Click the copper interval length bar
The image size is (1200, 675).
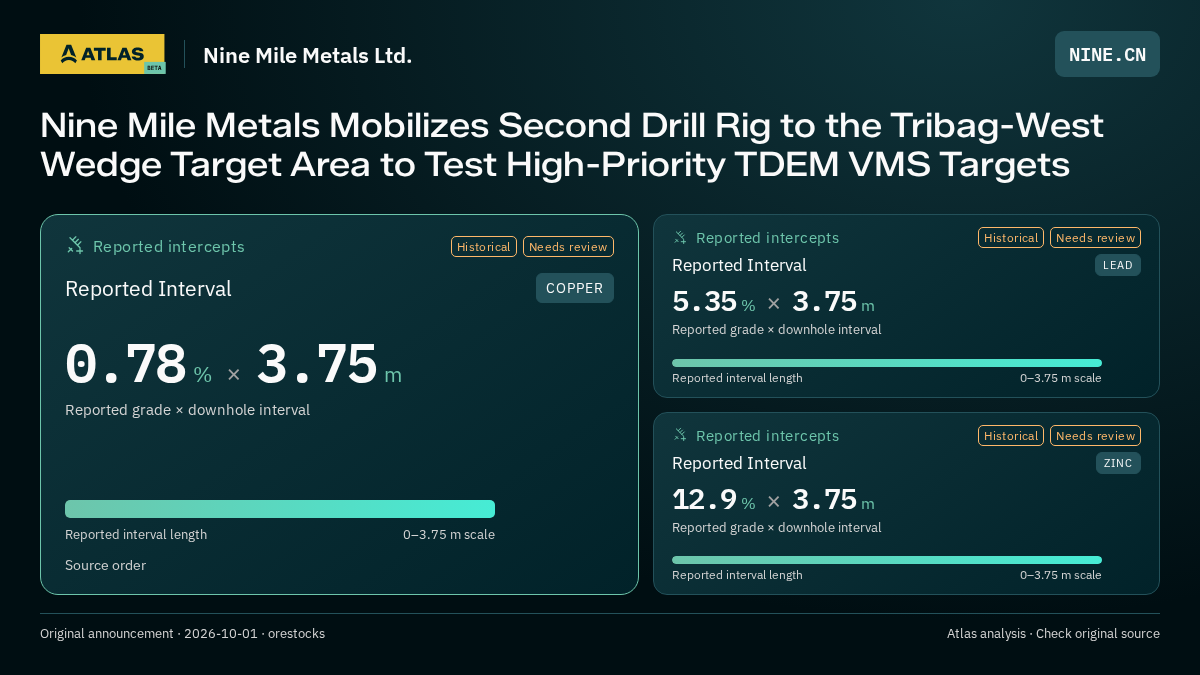pos(280,509)
